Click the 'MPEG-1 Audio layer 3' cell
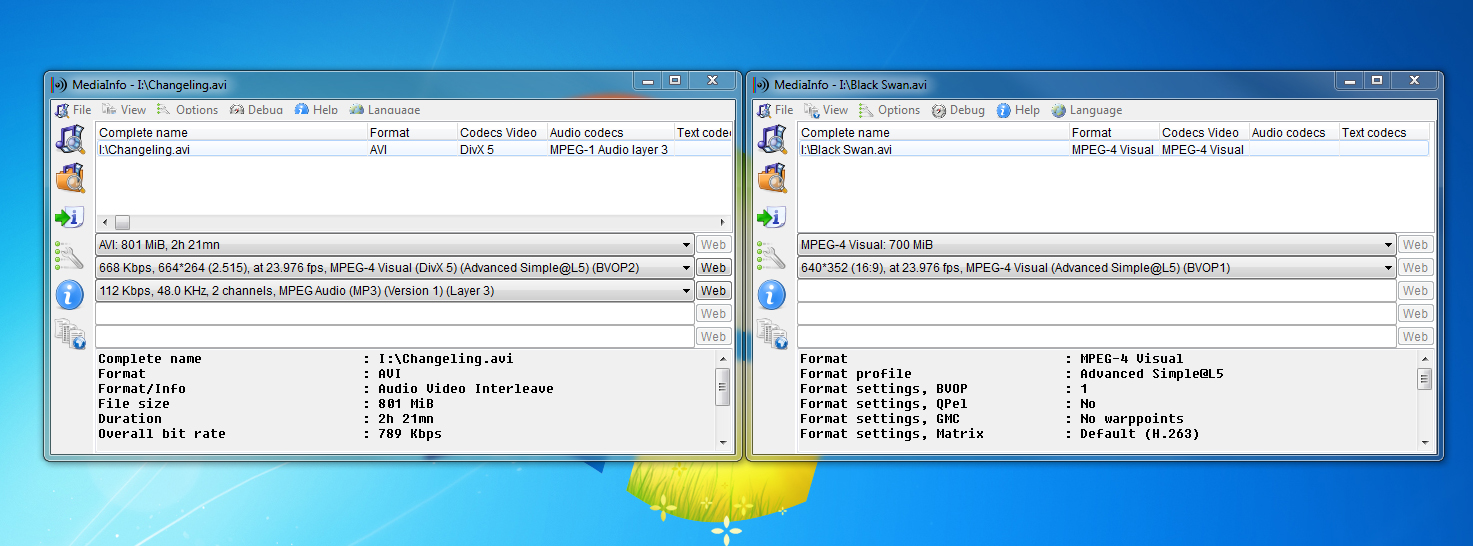1473x546 pixels. 609,149
